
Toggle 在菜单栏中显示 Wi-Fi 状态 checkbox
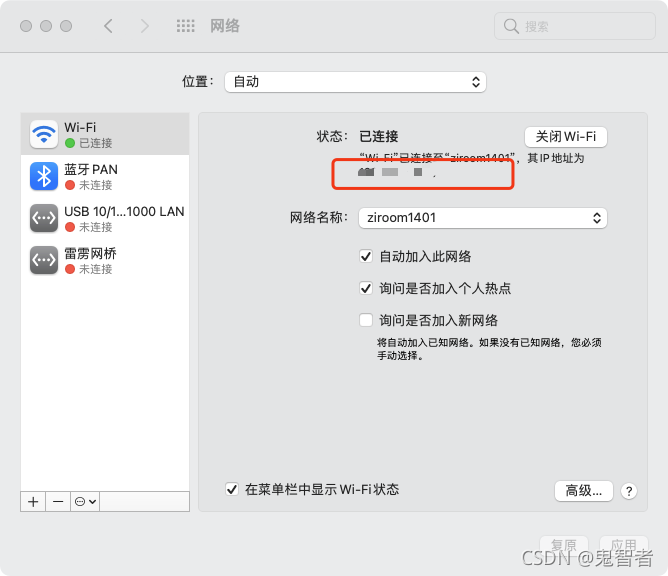pyautogui.click(x=232, y=489)
